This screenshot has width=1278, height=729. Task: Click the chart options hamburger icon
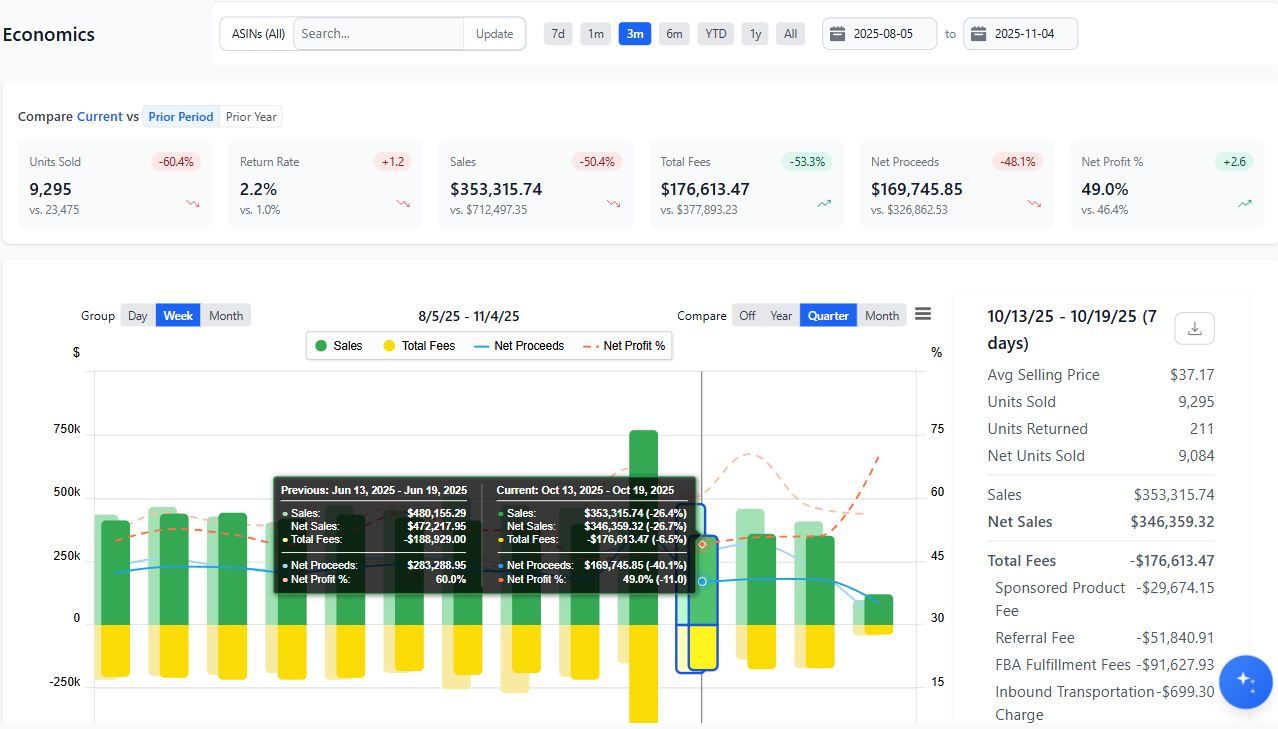[x=922, y=313]
